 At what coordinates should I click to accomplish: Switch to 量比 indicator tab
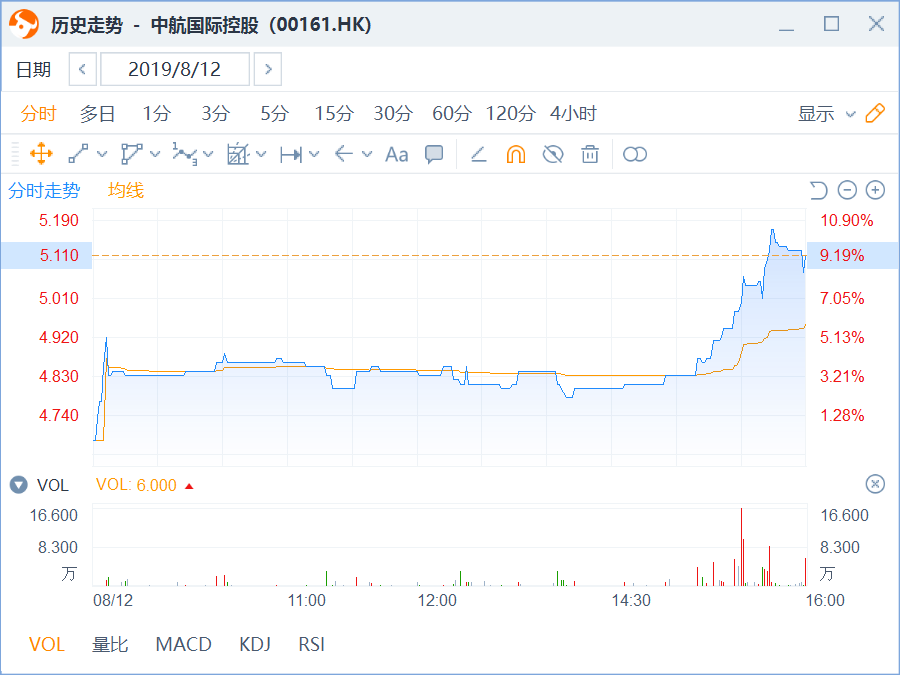point(110,644)
